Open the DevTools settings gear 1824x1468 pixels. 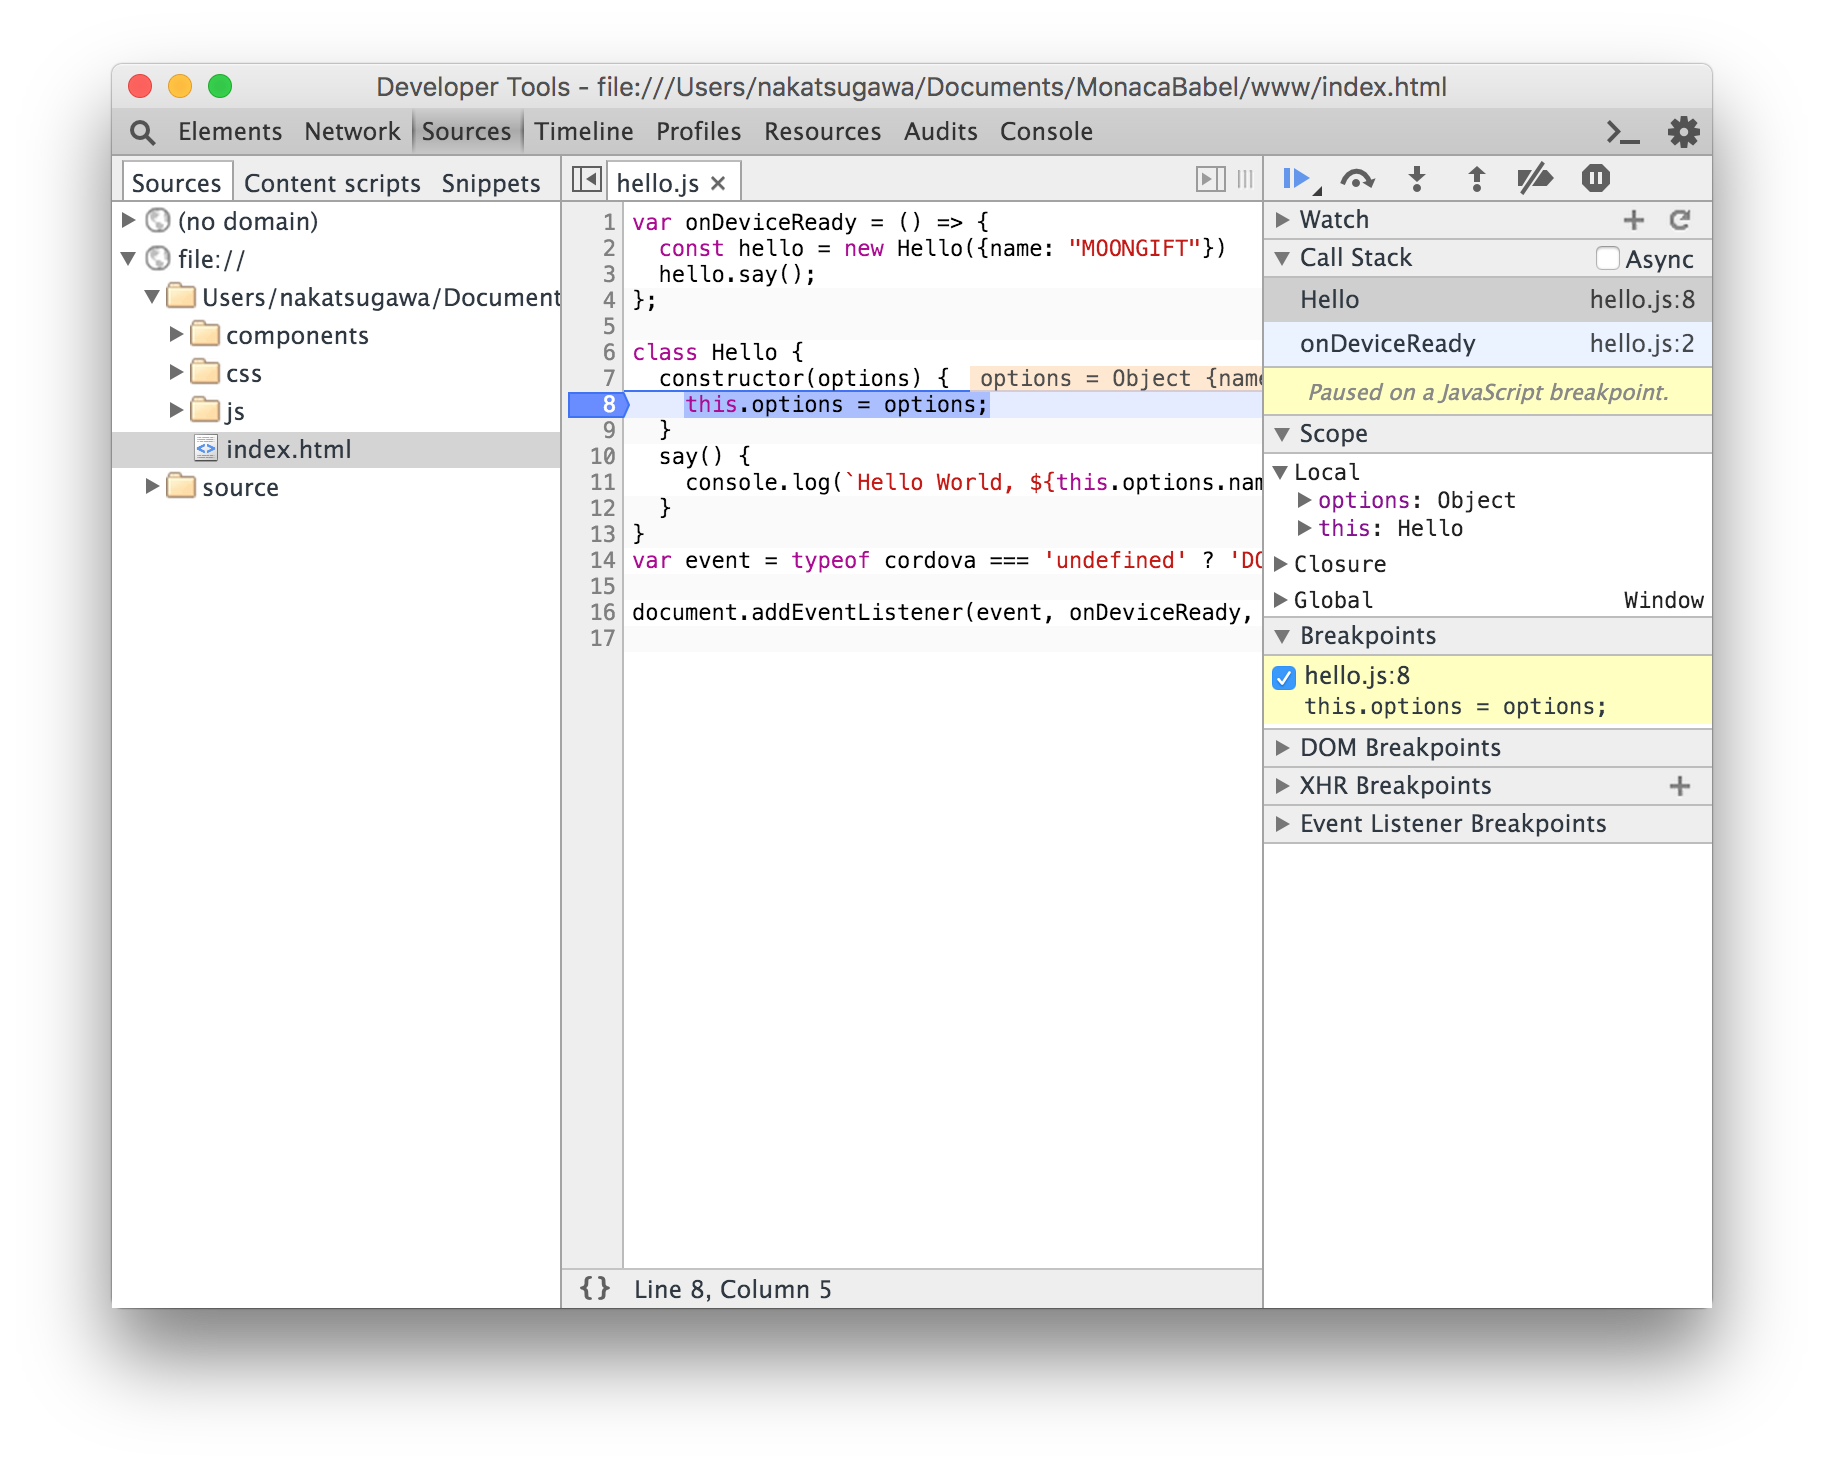[x=1684, y=132]
